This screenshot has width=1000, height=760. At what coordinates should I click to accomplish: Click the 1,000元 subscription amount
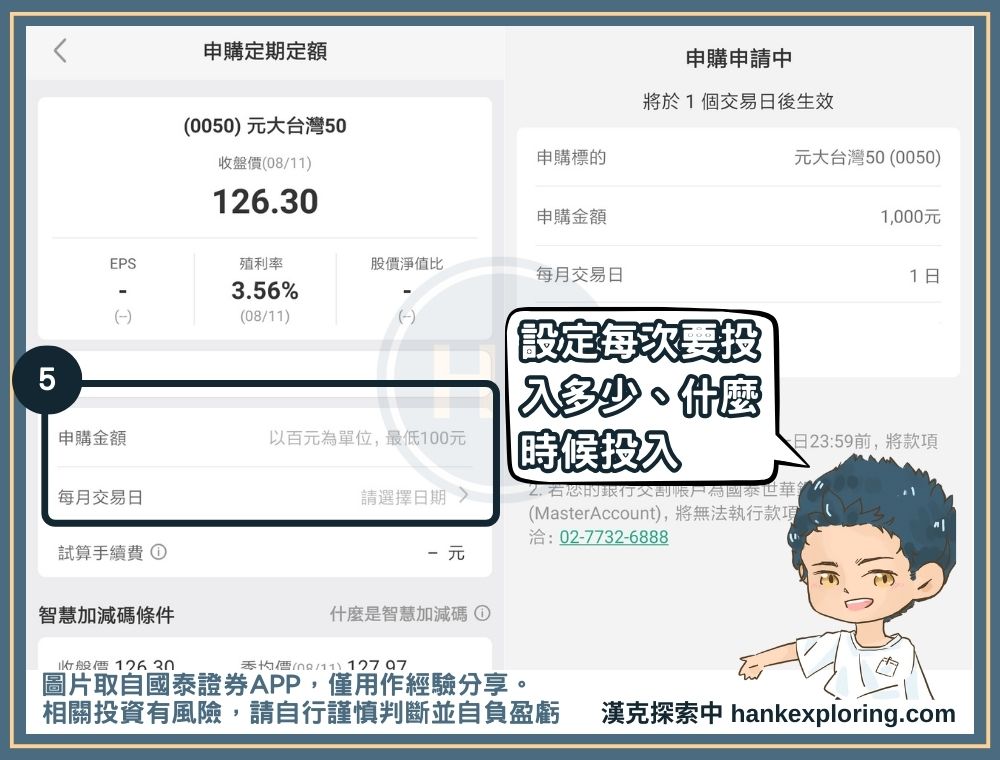[x=910, y=216]
